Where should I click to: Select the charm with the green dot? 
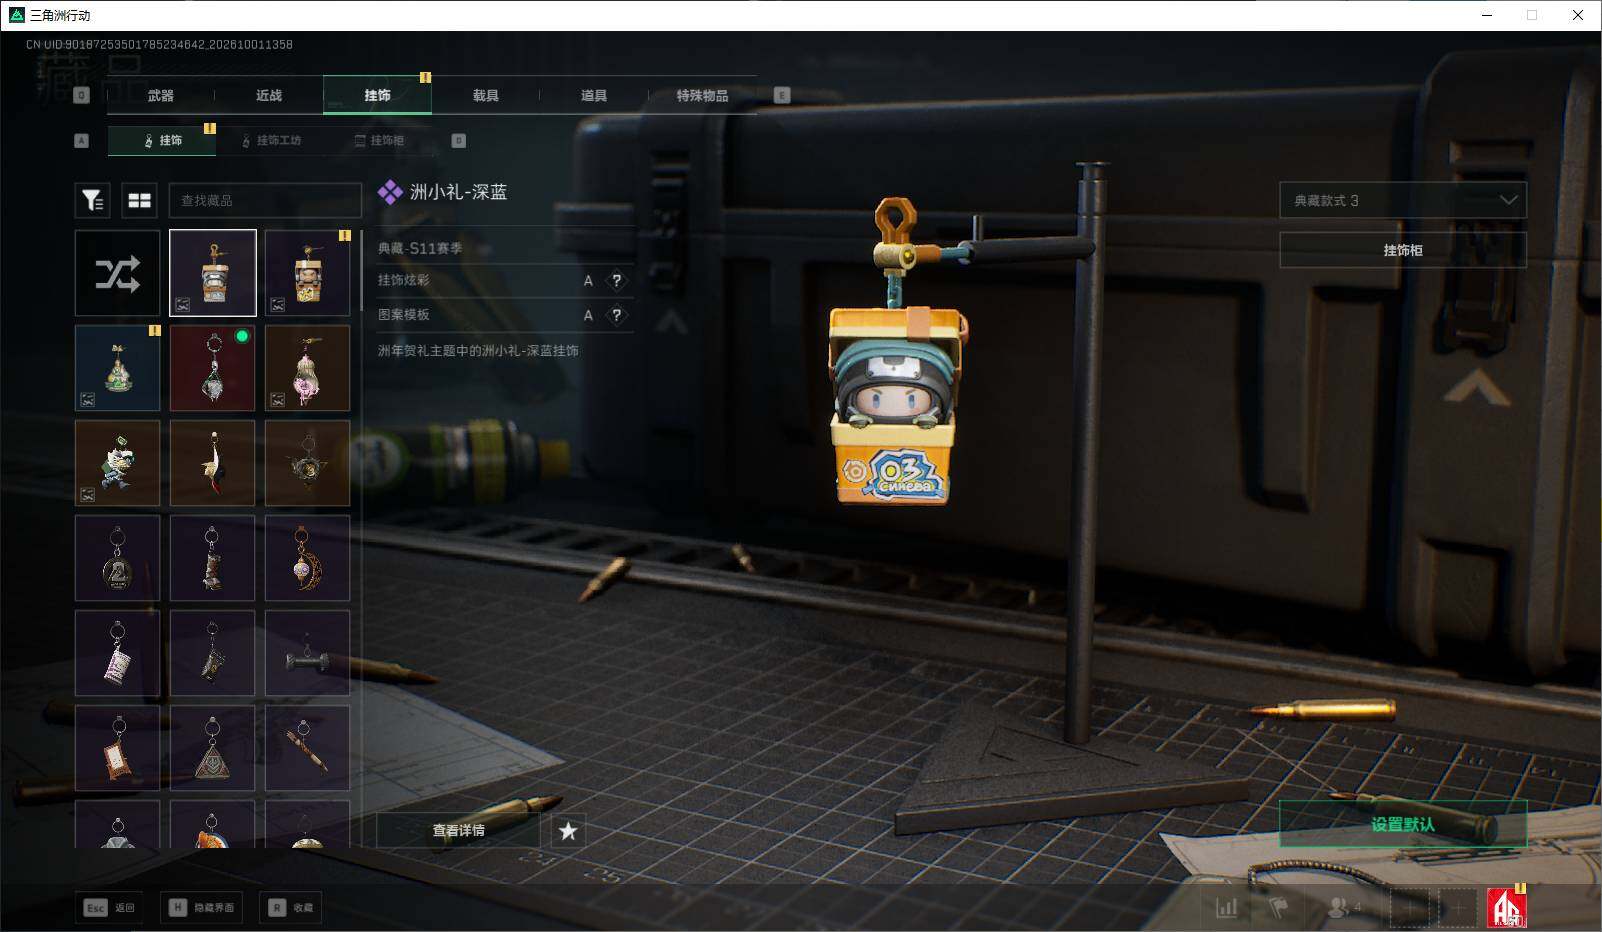[213, 368]
